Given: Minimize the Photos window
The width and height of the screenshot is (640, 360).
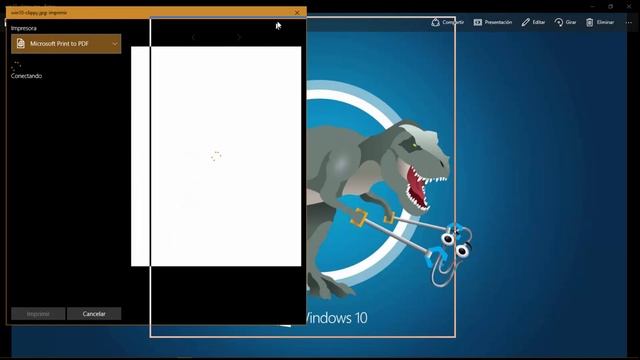Looking at the screenshot, I should 593,6.
